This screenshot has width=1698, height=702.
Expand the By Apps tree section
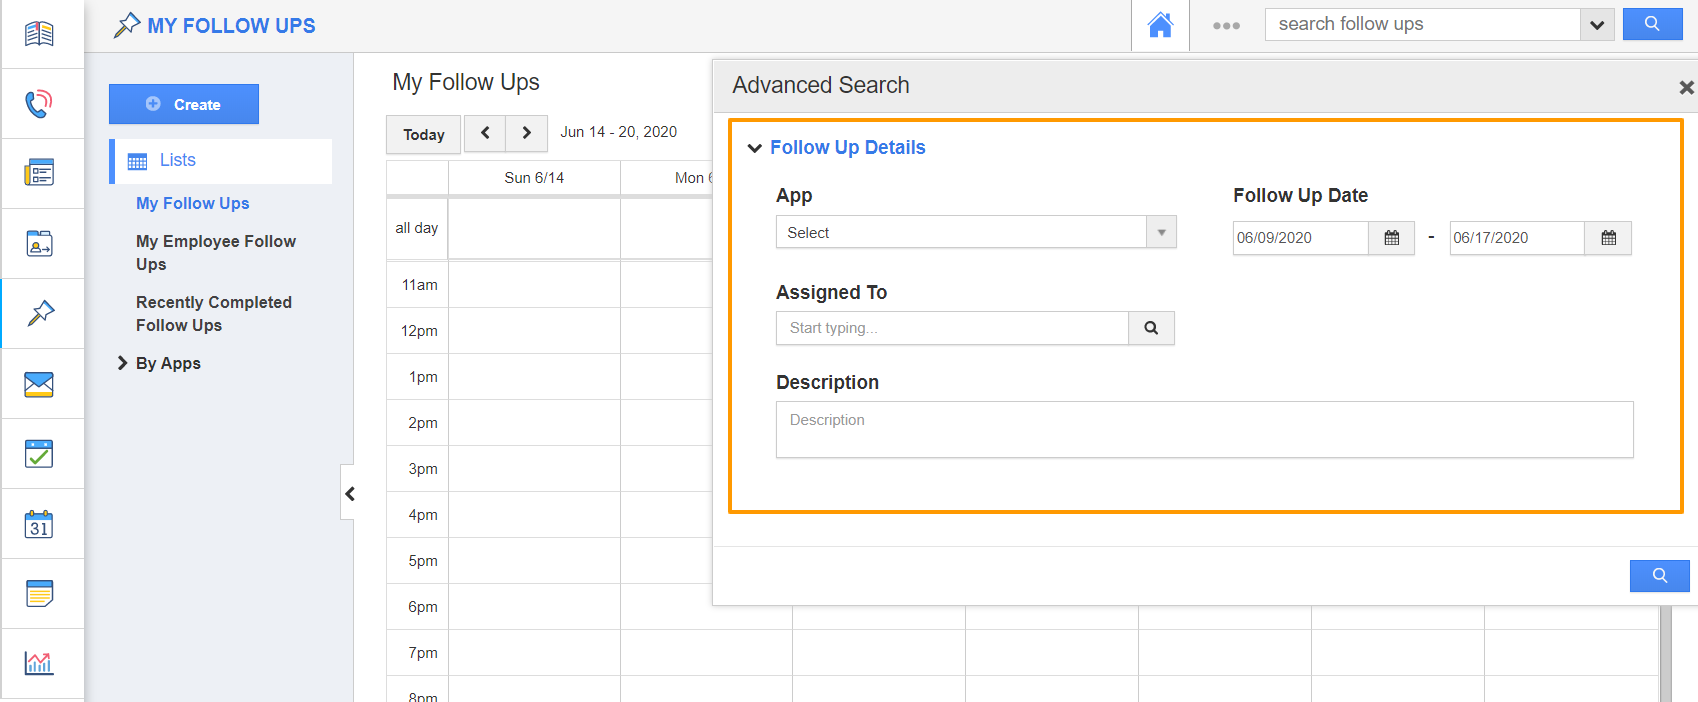click(123, 363)
